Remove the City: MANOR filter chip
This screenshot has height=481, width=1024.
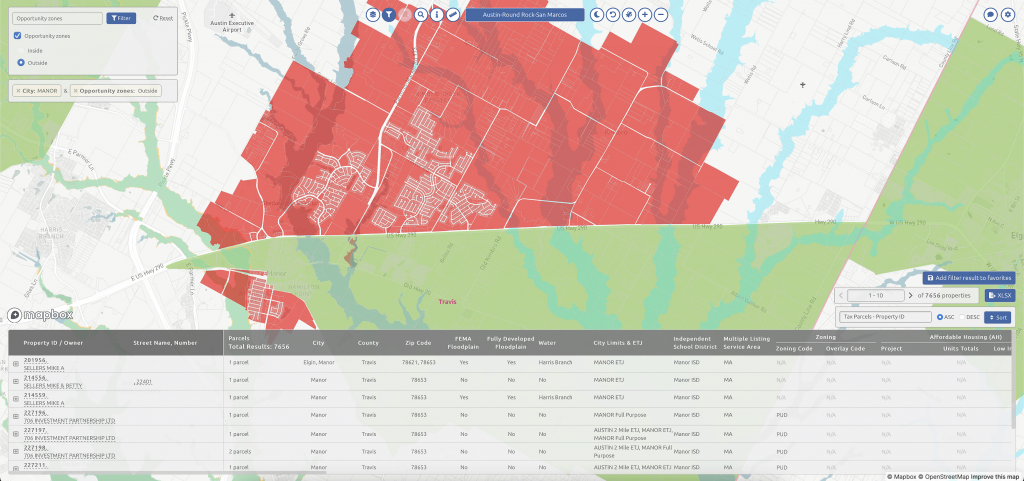[x=18, y=91]
